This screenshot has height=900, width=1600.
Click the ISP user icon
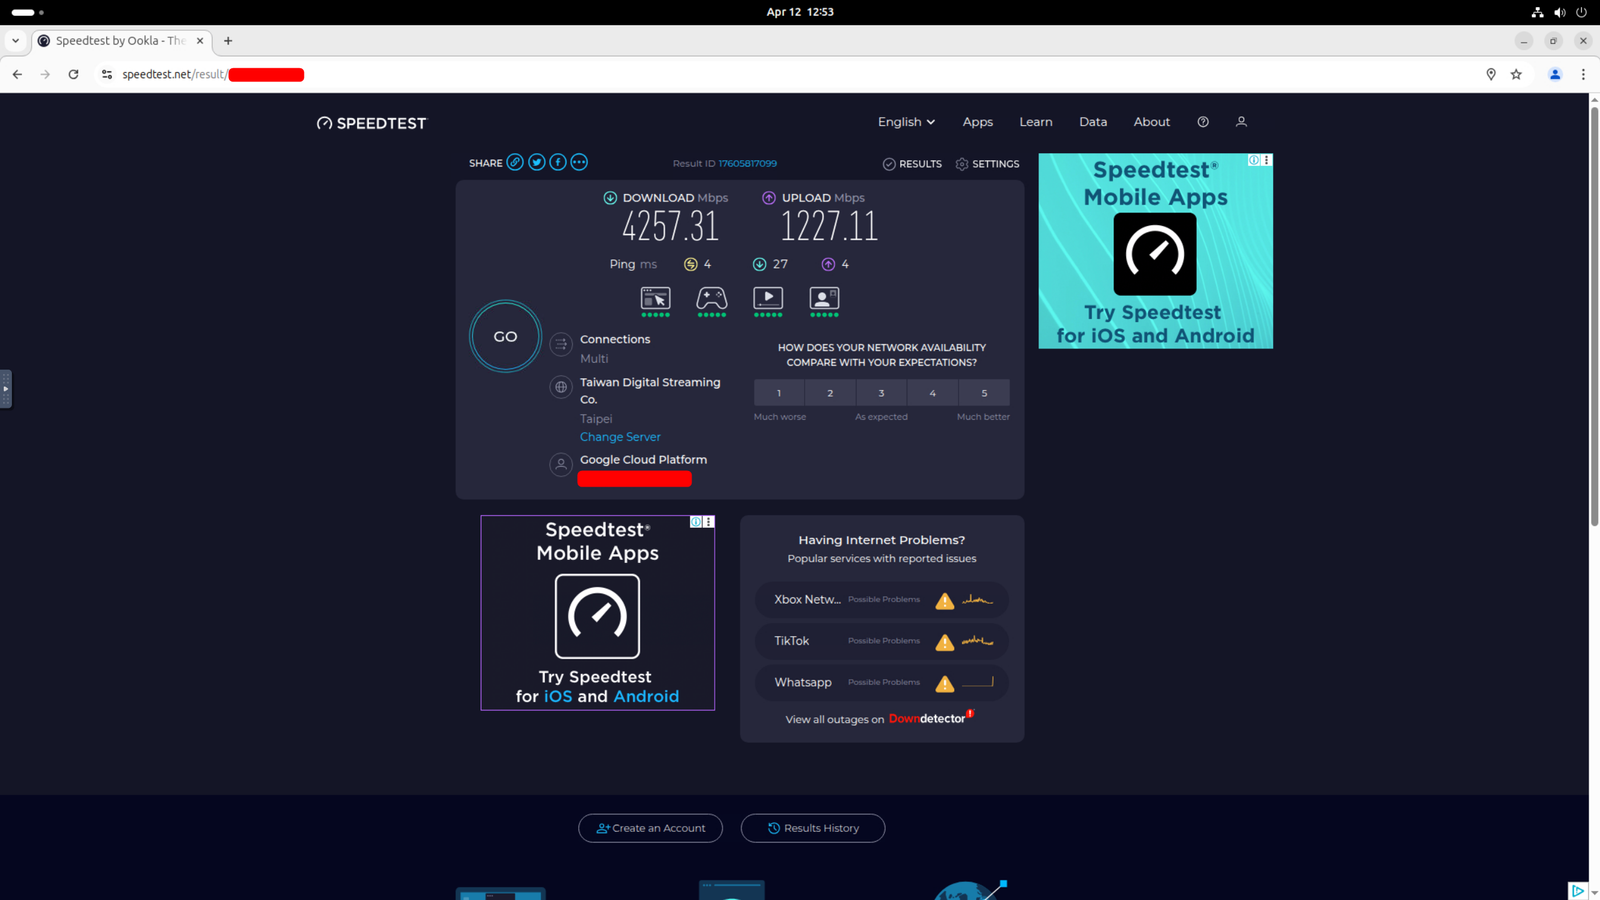(x=561, y=465)
